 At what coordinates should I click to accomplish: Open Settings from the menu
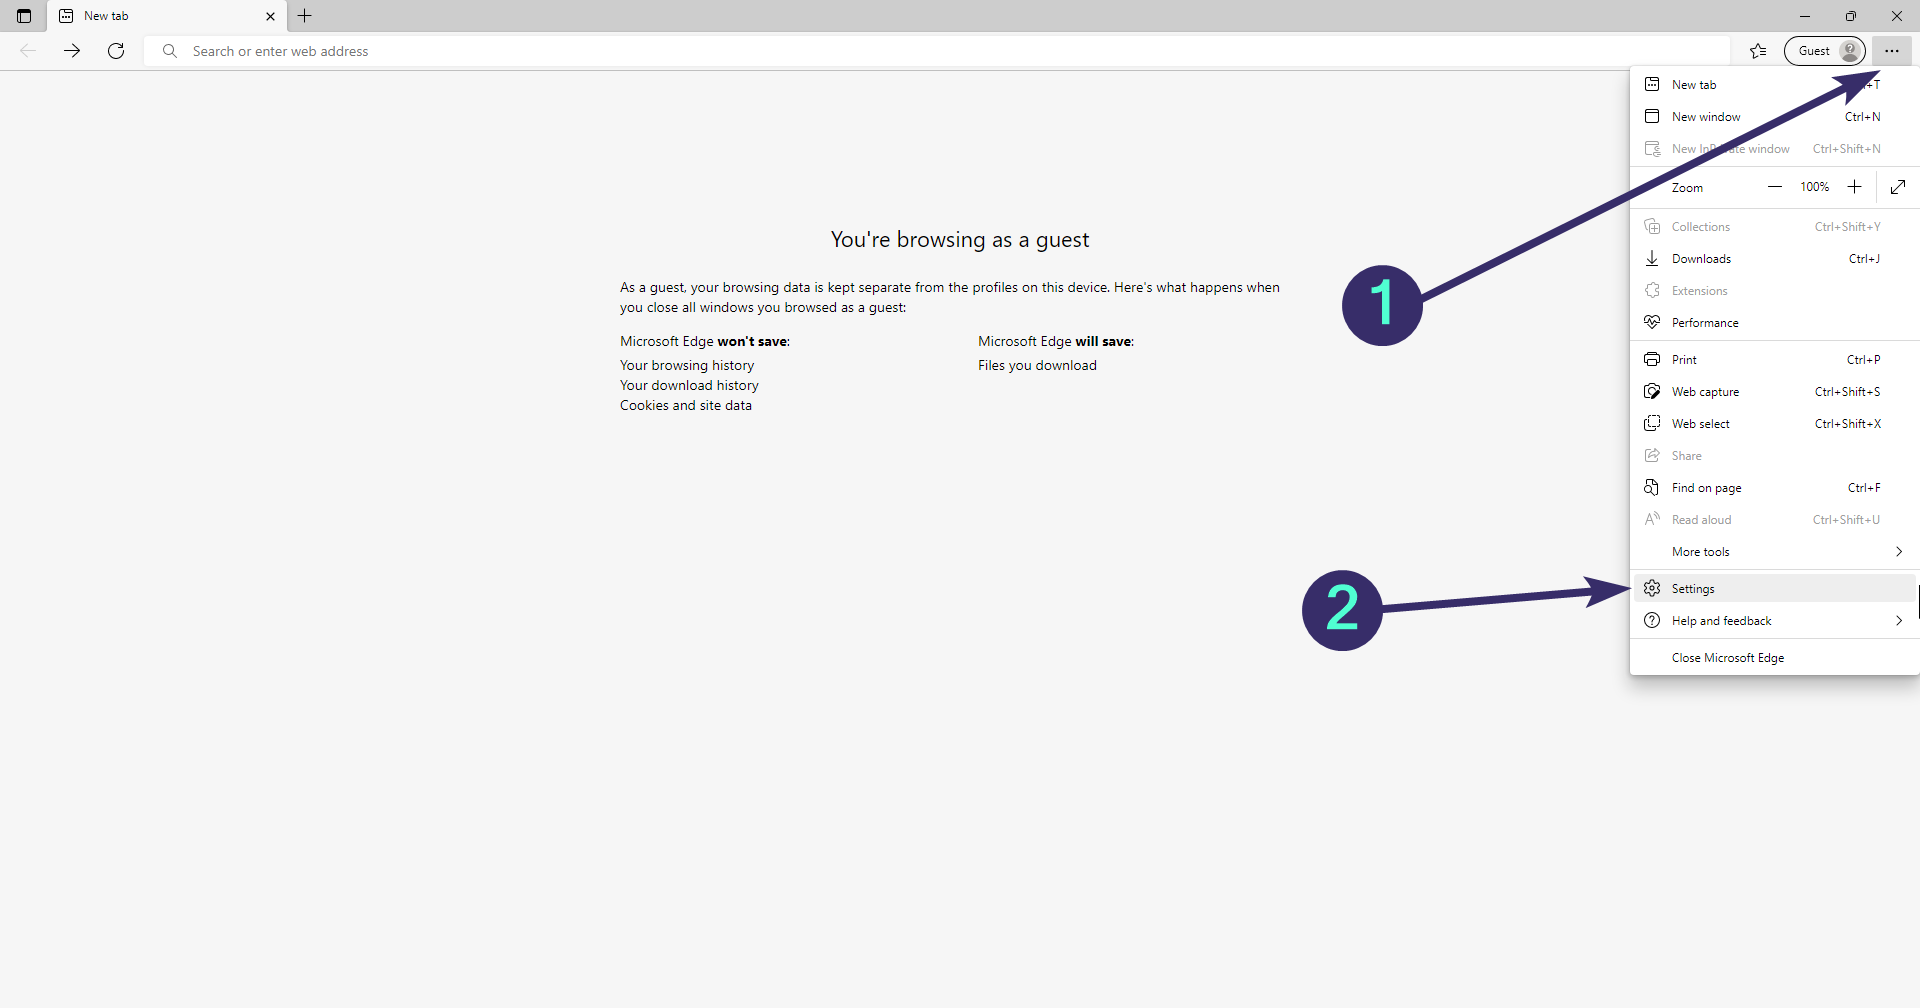coord(1693,589)
